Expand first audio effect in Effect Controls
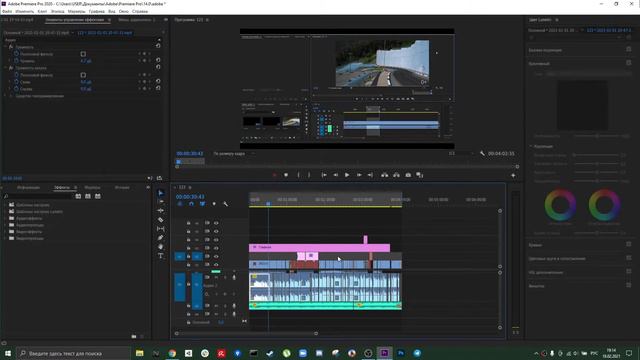The height and width of the screenshot is (360, 640). click(x=6, y=47)
